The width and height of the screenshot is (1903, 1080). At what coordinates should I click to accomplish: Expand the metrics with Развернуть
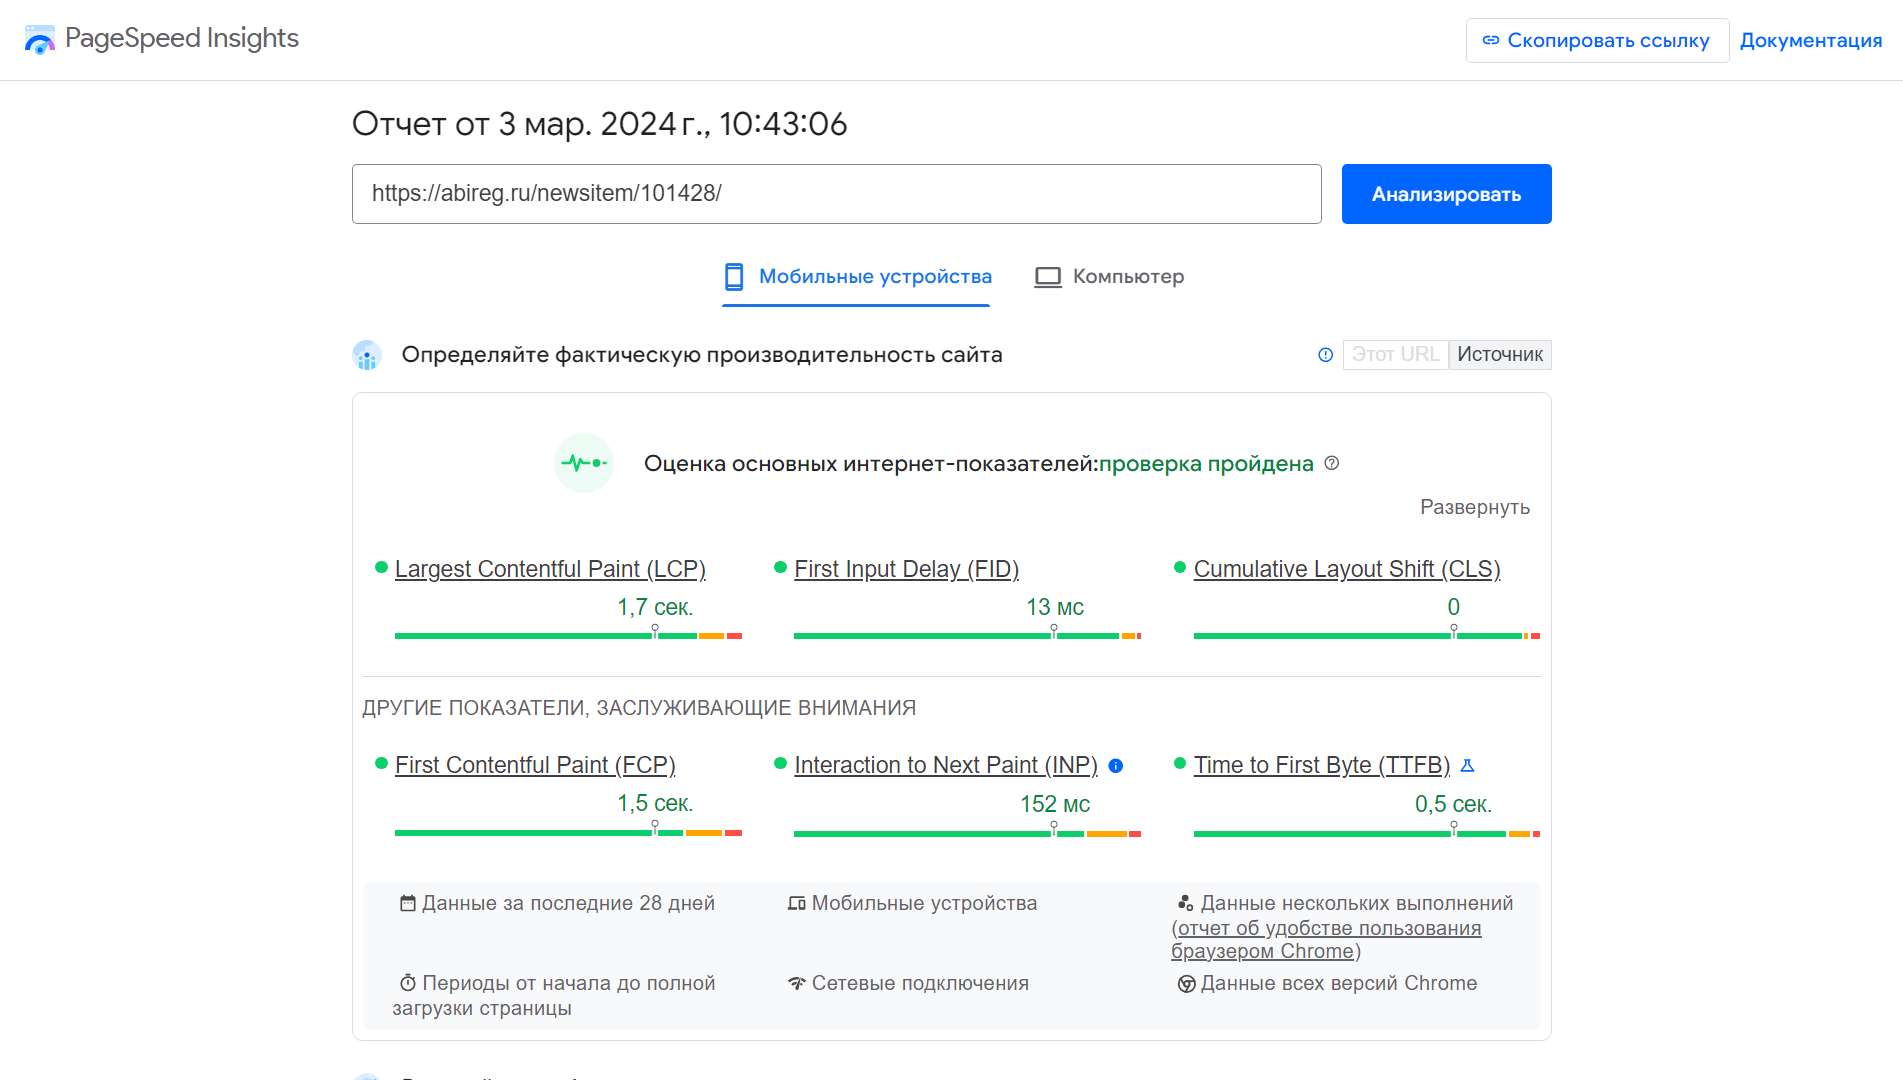1475,507
